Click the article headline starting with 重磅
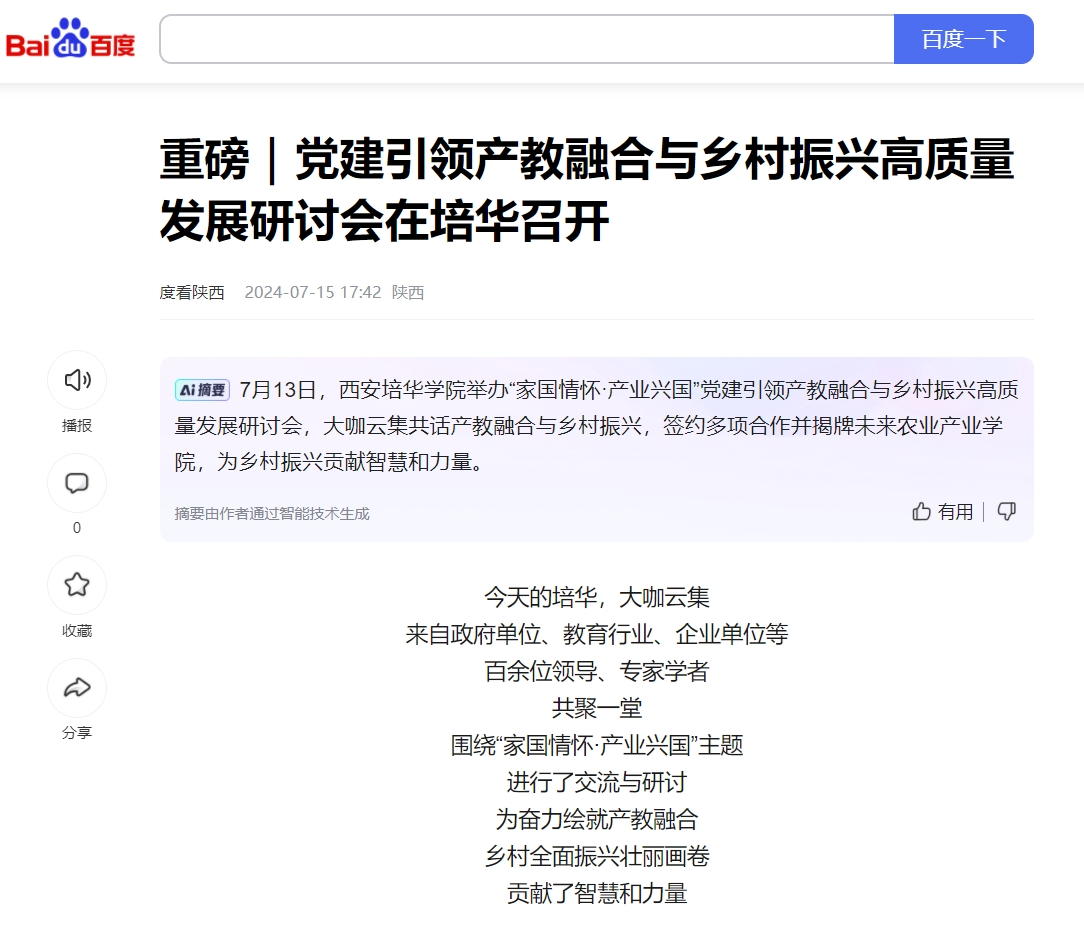Screen dimensions: 1084x935 pyautogui.click(x=587, y=190)
